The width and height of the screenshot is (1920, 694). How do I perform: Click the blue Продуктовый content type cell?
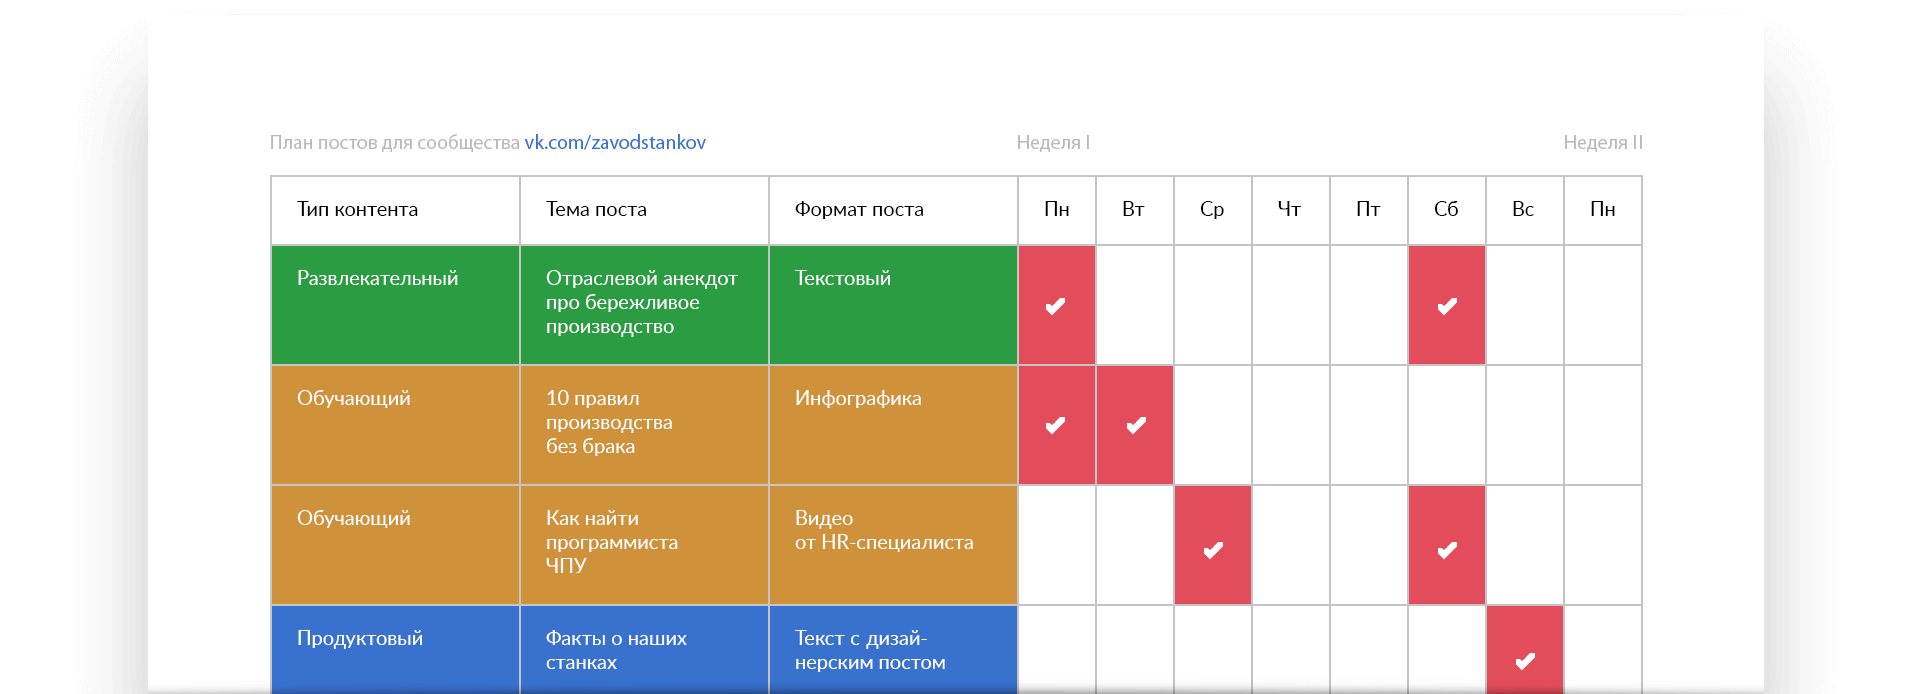(394, 649)
